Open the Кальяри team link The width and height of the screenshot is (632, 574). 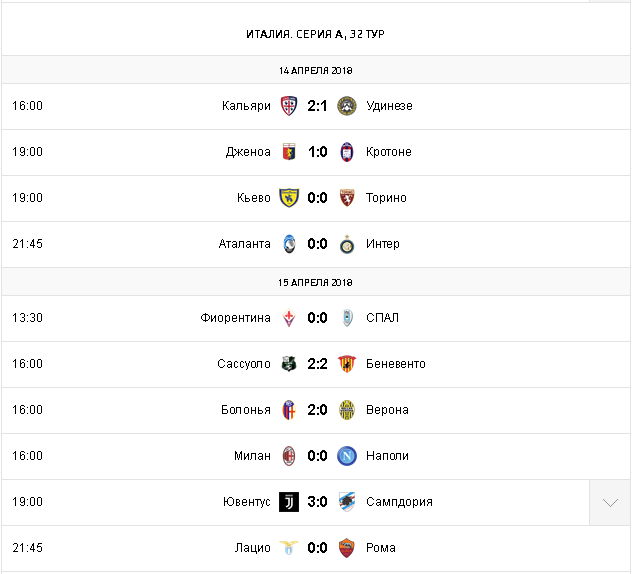pos(246,106)
